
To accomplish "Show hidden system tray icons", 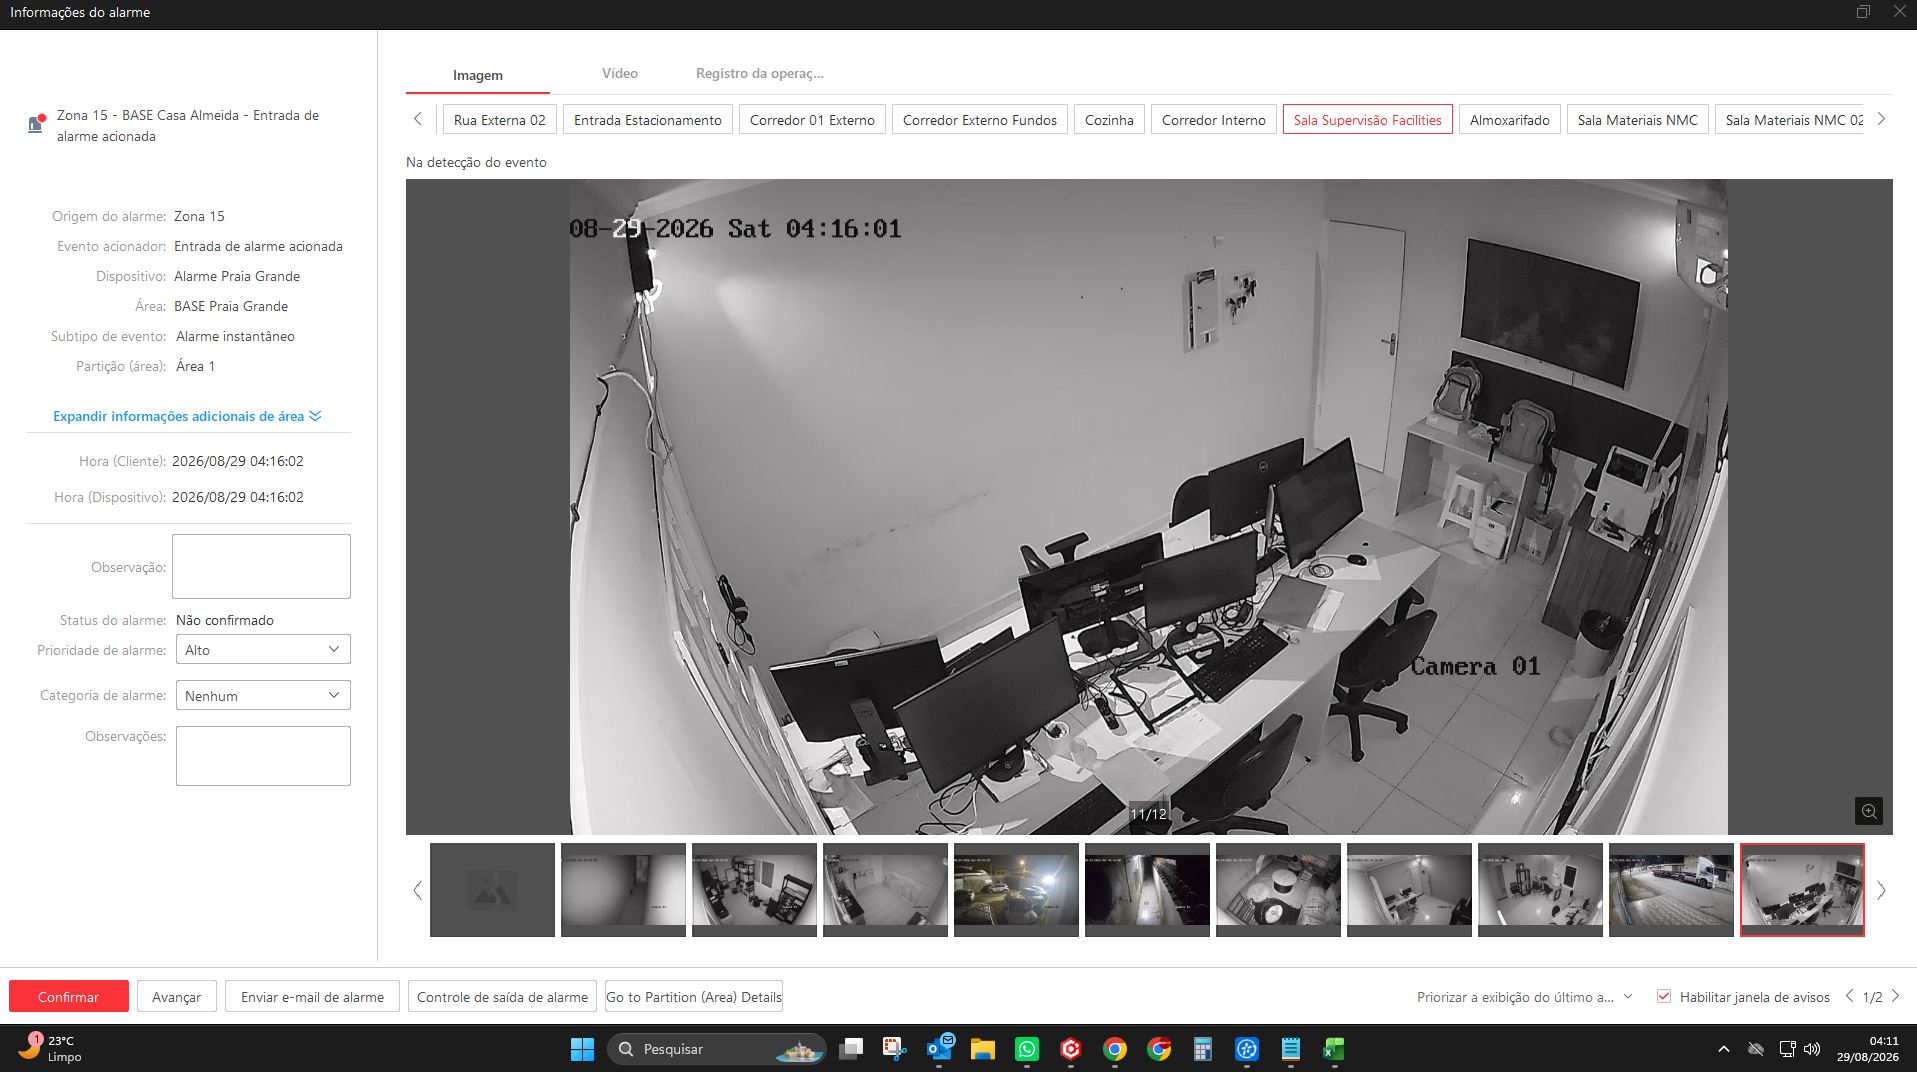I will (x=1723, y=1049).
